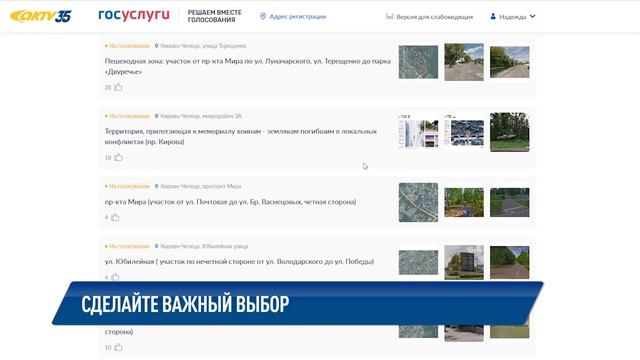Image resolution: width=640 pixels, height=360 pixels.
Task: Click the user profile icon next to Надежда
Action: [493, 17]
